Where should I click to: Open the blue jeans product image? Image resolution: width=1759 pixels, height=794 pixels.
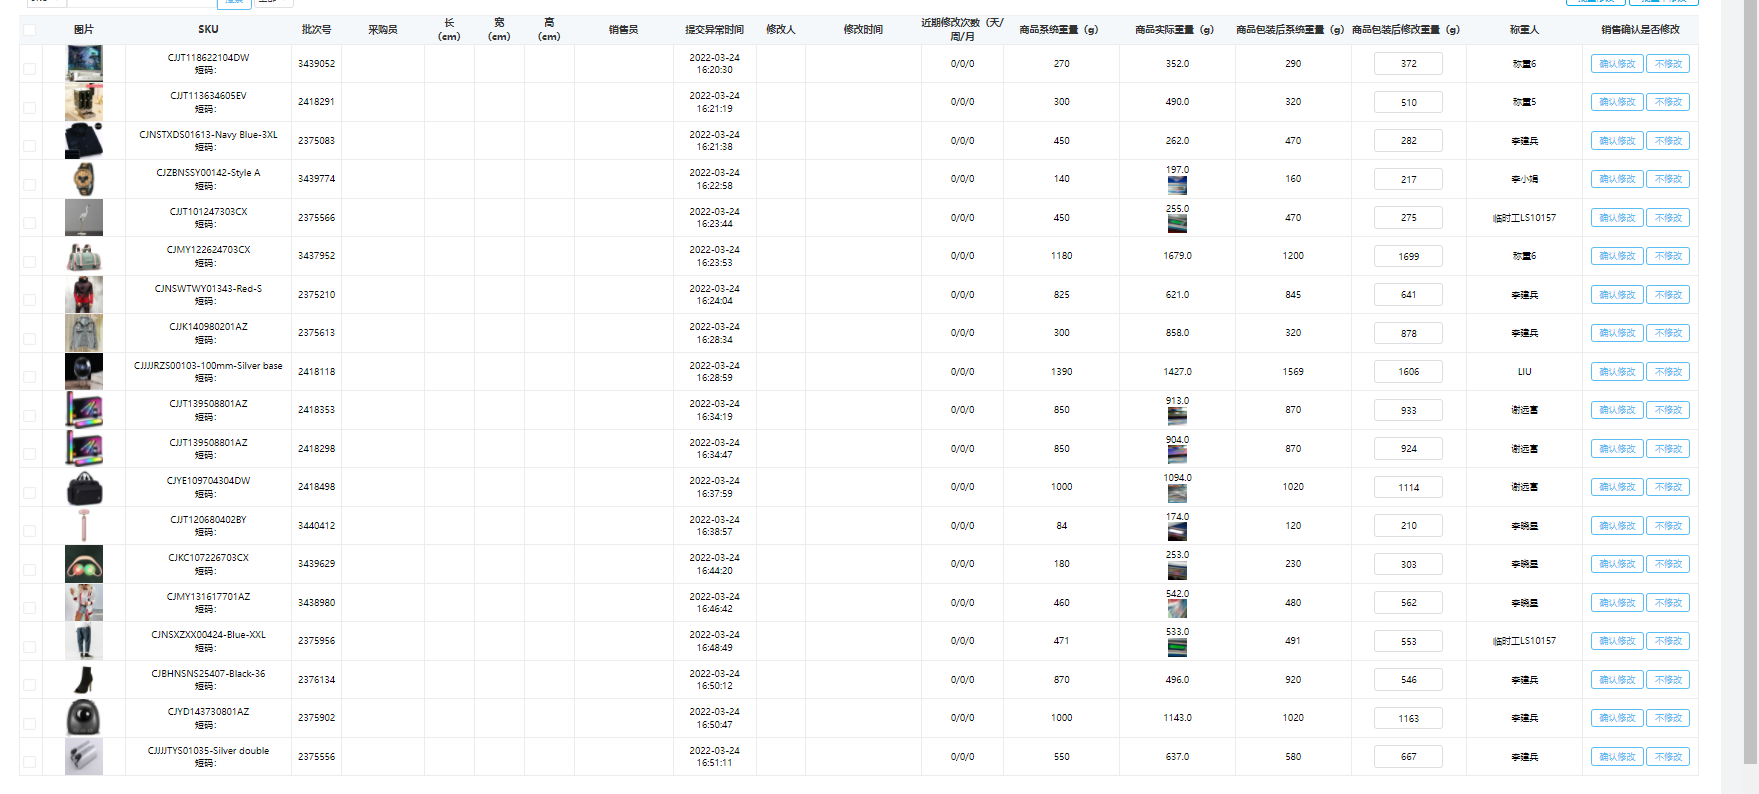(84, 641)
